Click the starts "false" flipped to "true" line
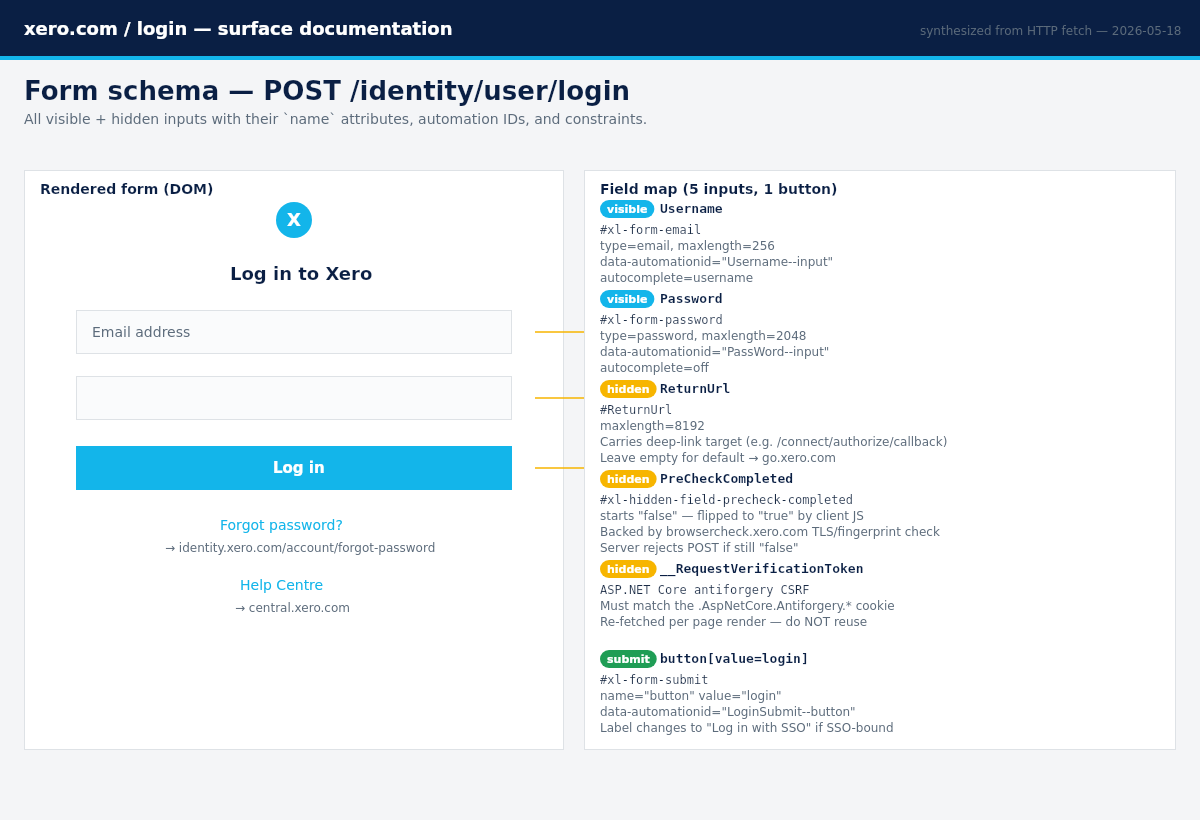 pos(732,516)
